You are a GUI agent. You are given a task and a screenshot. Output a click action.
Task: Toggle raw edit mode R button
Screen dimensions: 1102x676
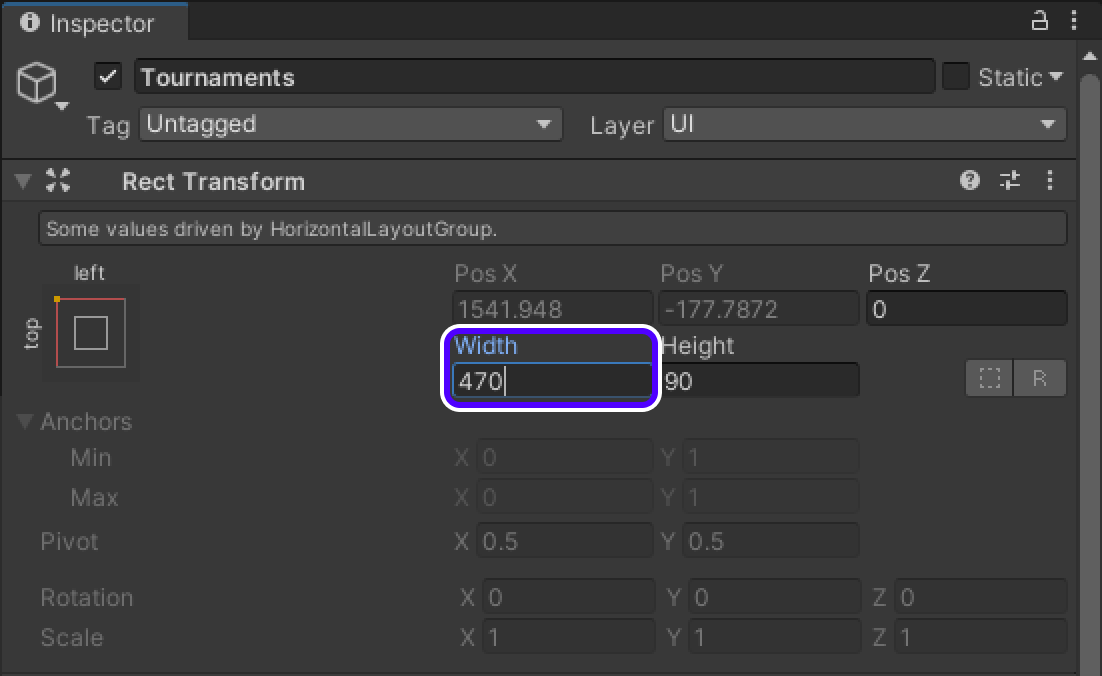[1040, 379]
